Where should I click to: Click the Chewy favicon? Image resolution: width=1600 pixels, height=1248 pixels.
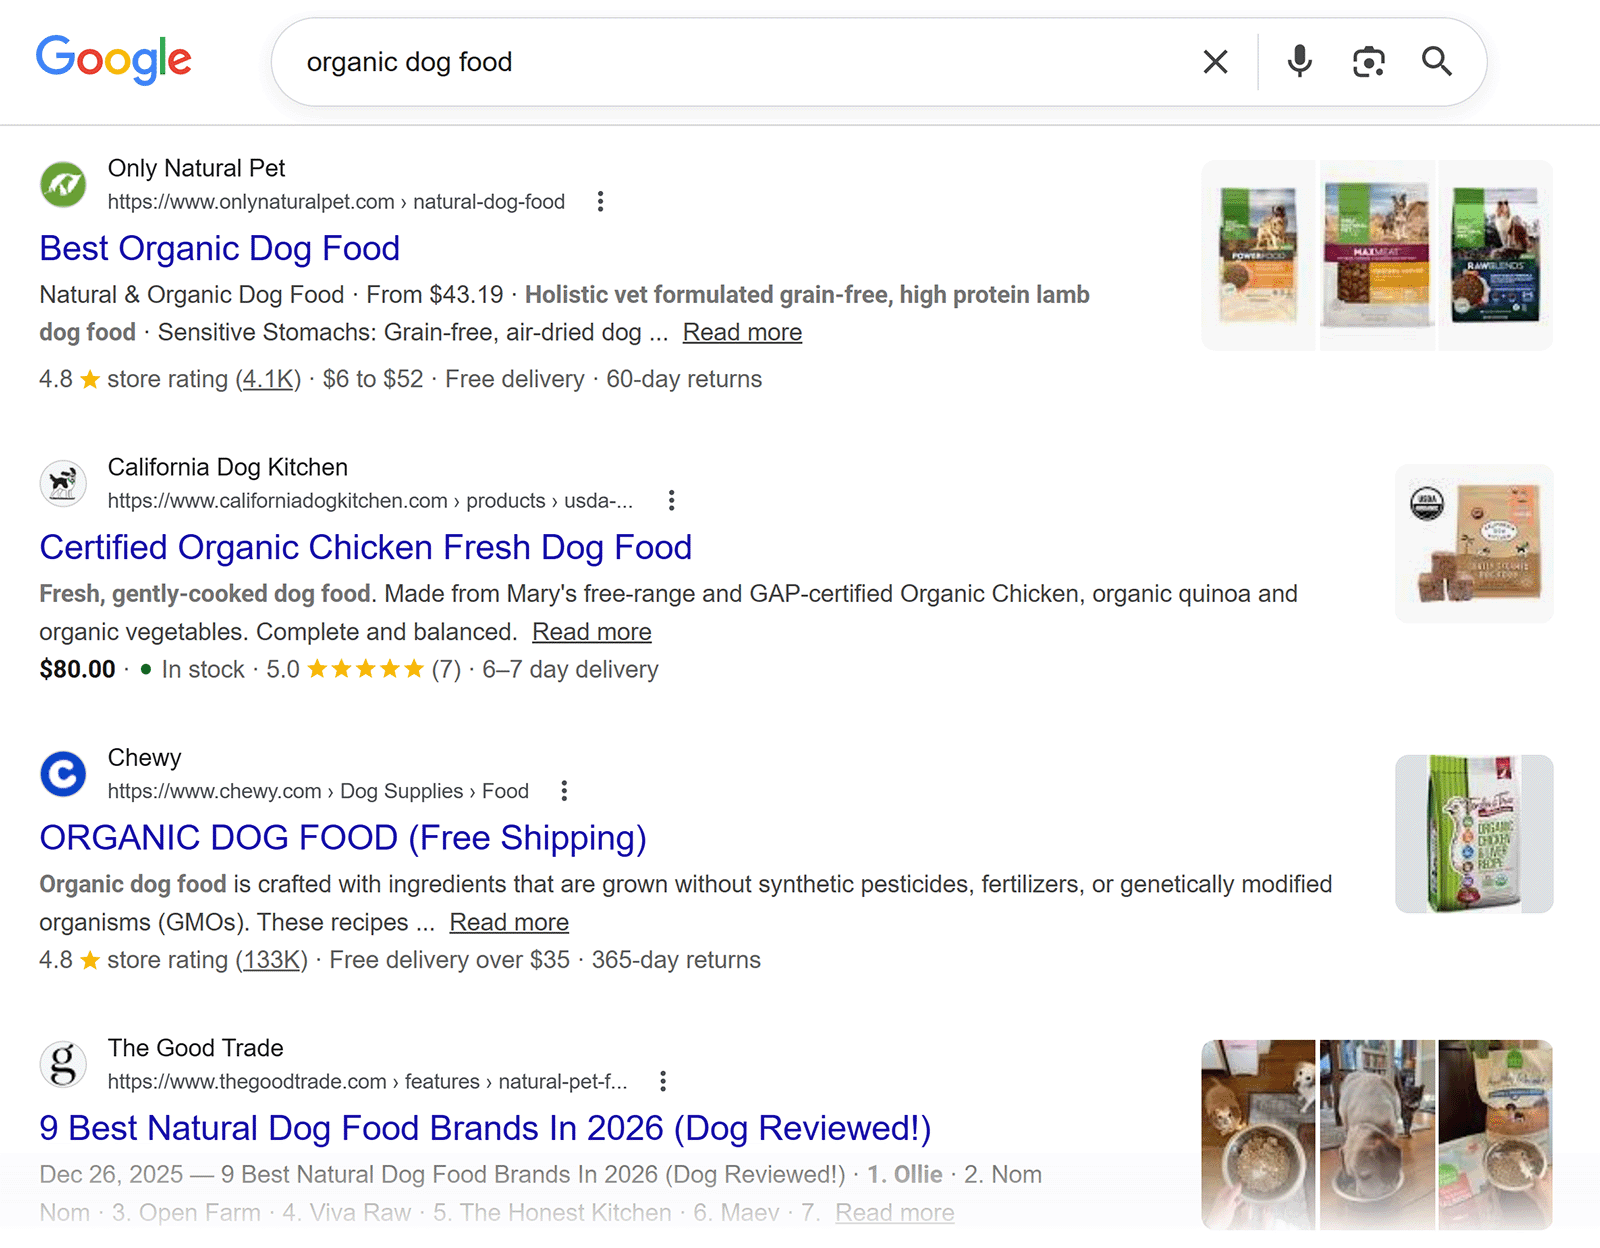[x=63, y=774]
